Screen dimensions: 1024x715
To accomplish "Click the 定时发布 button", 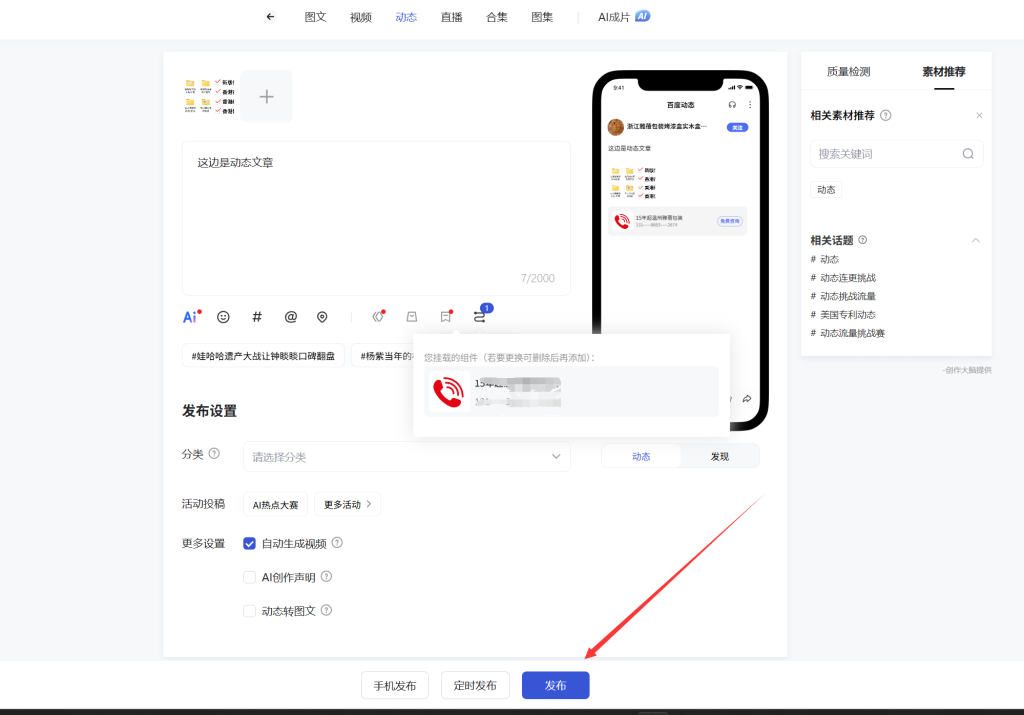I will 475,685.
